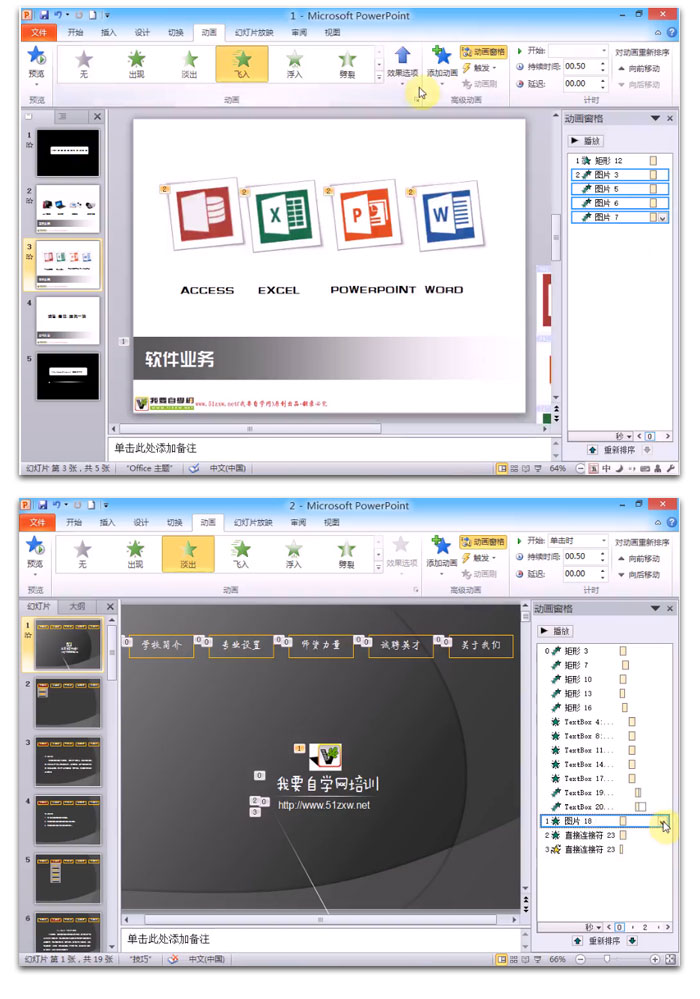Click reorder down arrow in bottom animation pane
The image size is (700, 999).
tap(632, 940)
